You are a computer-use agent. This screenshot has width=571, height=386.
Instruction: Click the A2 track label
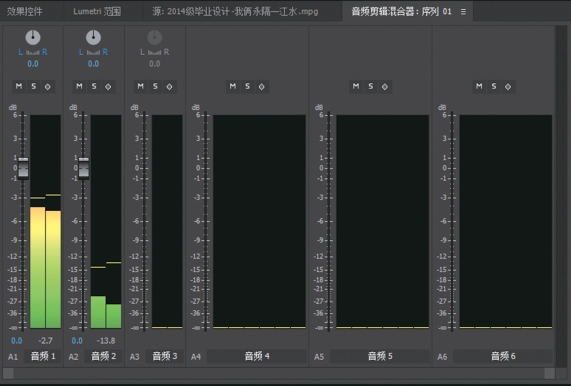point(73,357)
